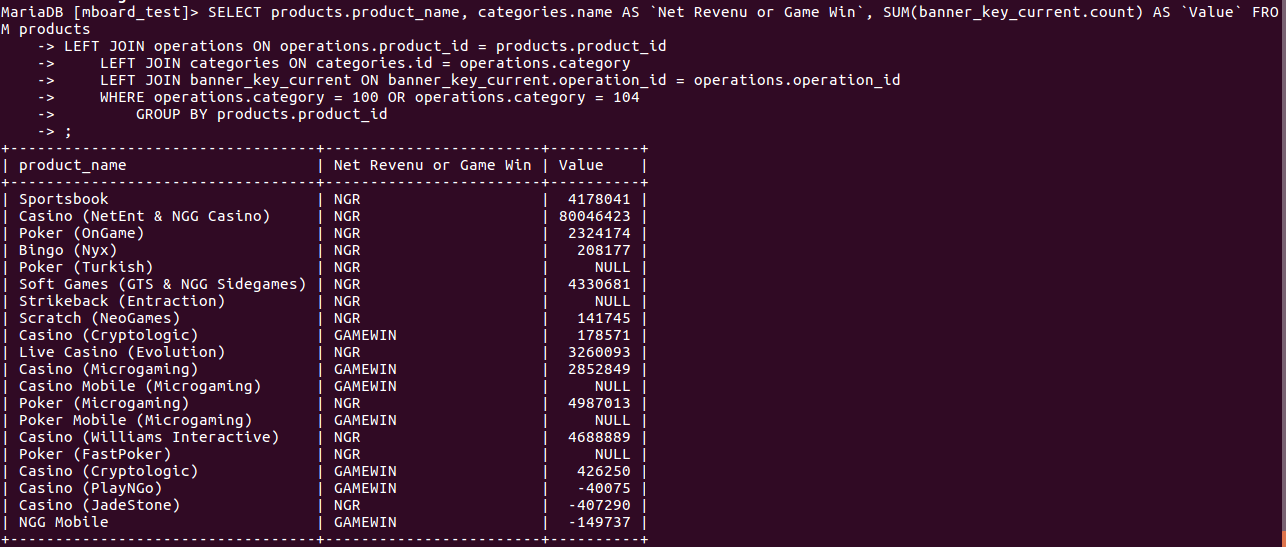Click the GROUP BY products.product_id line

click(261, 115)
